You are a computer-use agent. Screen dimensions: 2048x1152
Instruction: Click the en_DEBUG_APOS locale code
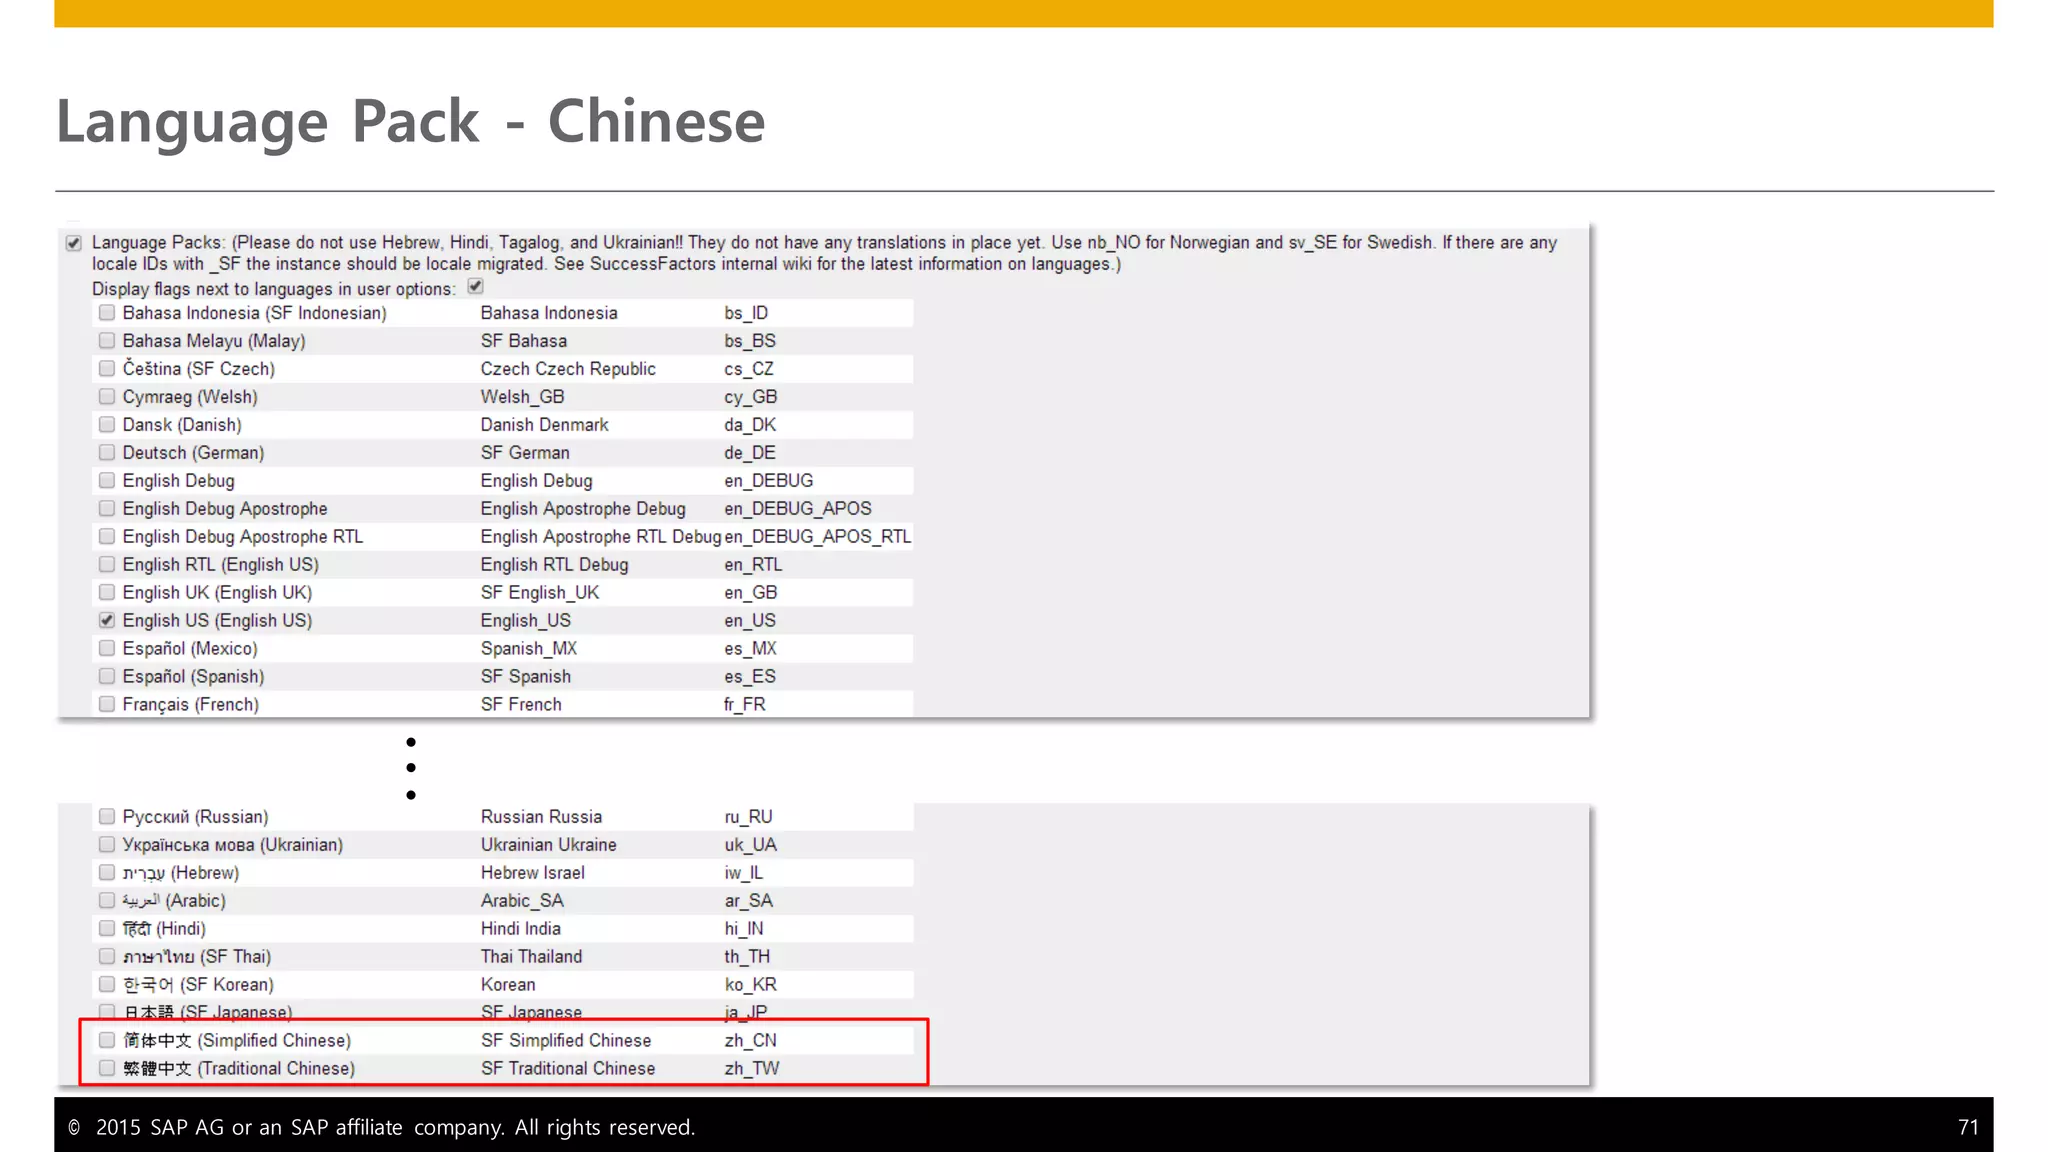point(798,510)
